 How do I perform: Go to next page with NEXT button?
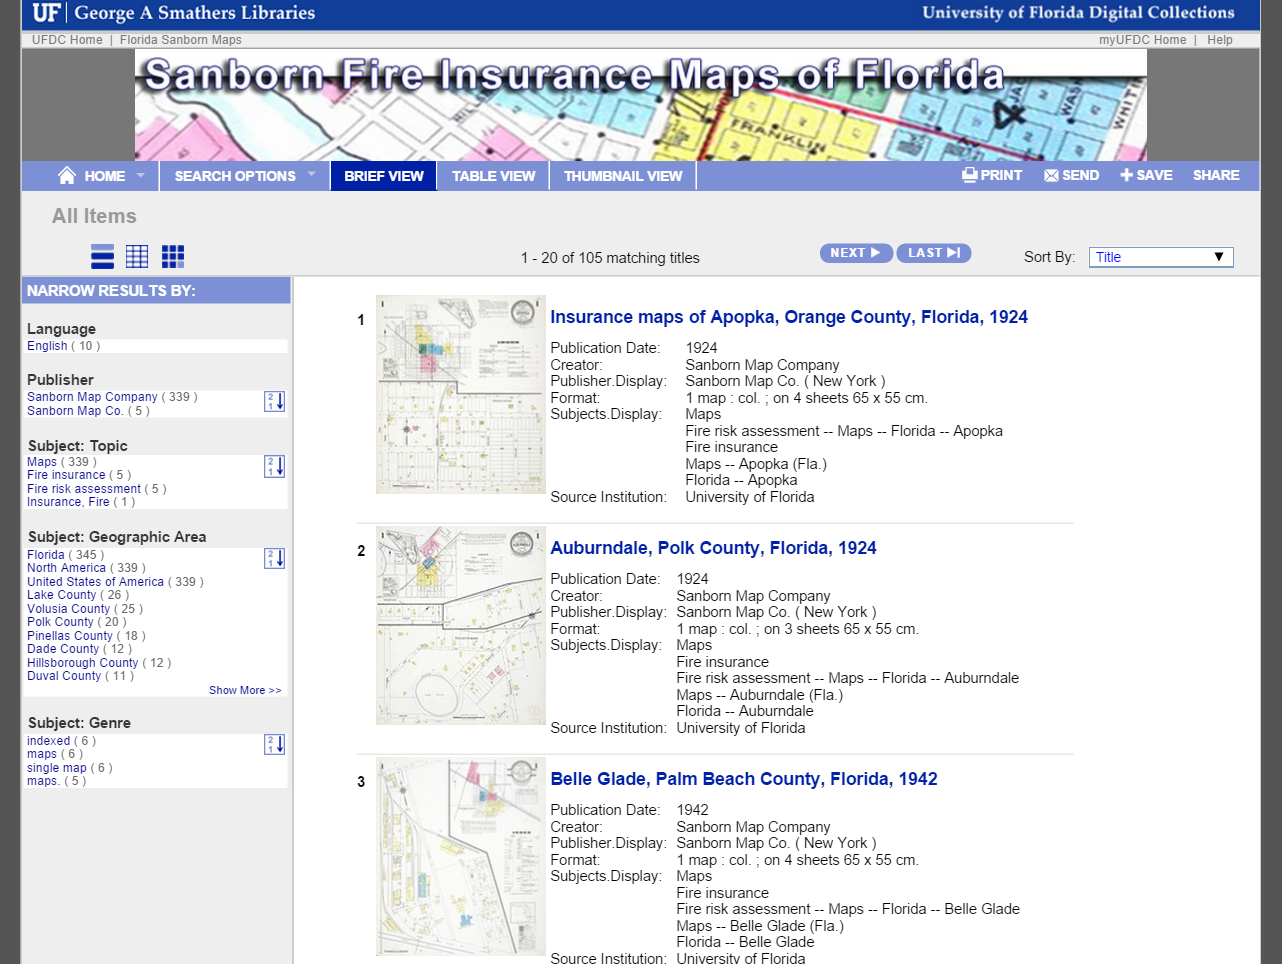coord(856,252)
